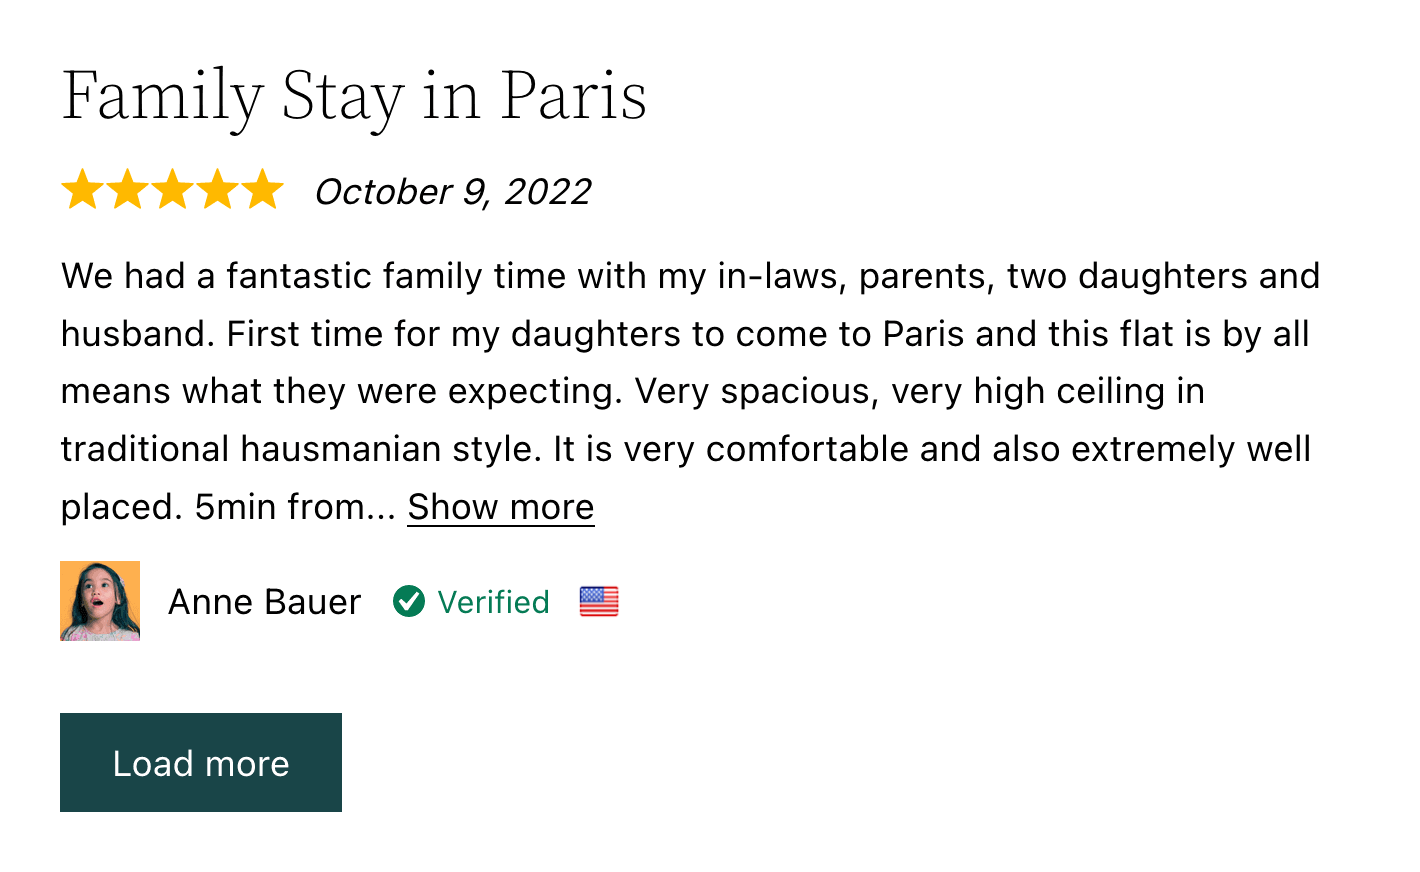
Task: Click the US flag icon
Action: [599, 601]
